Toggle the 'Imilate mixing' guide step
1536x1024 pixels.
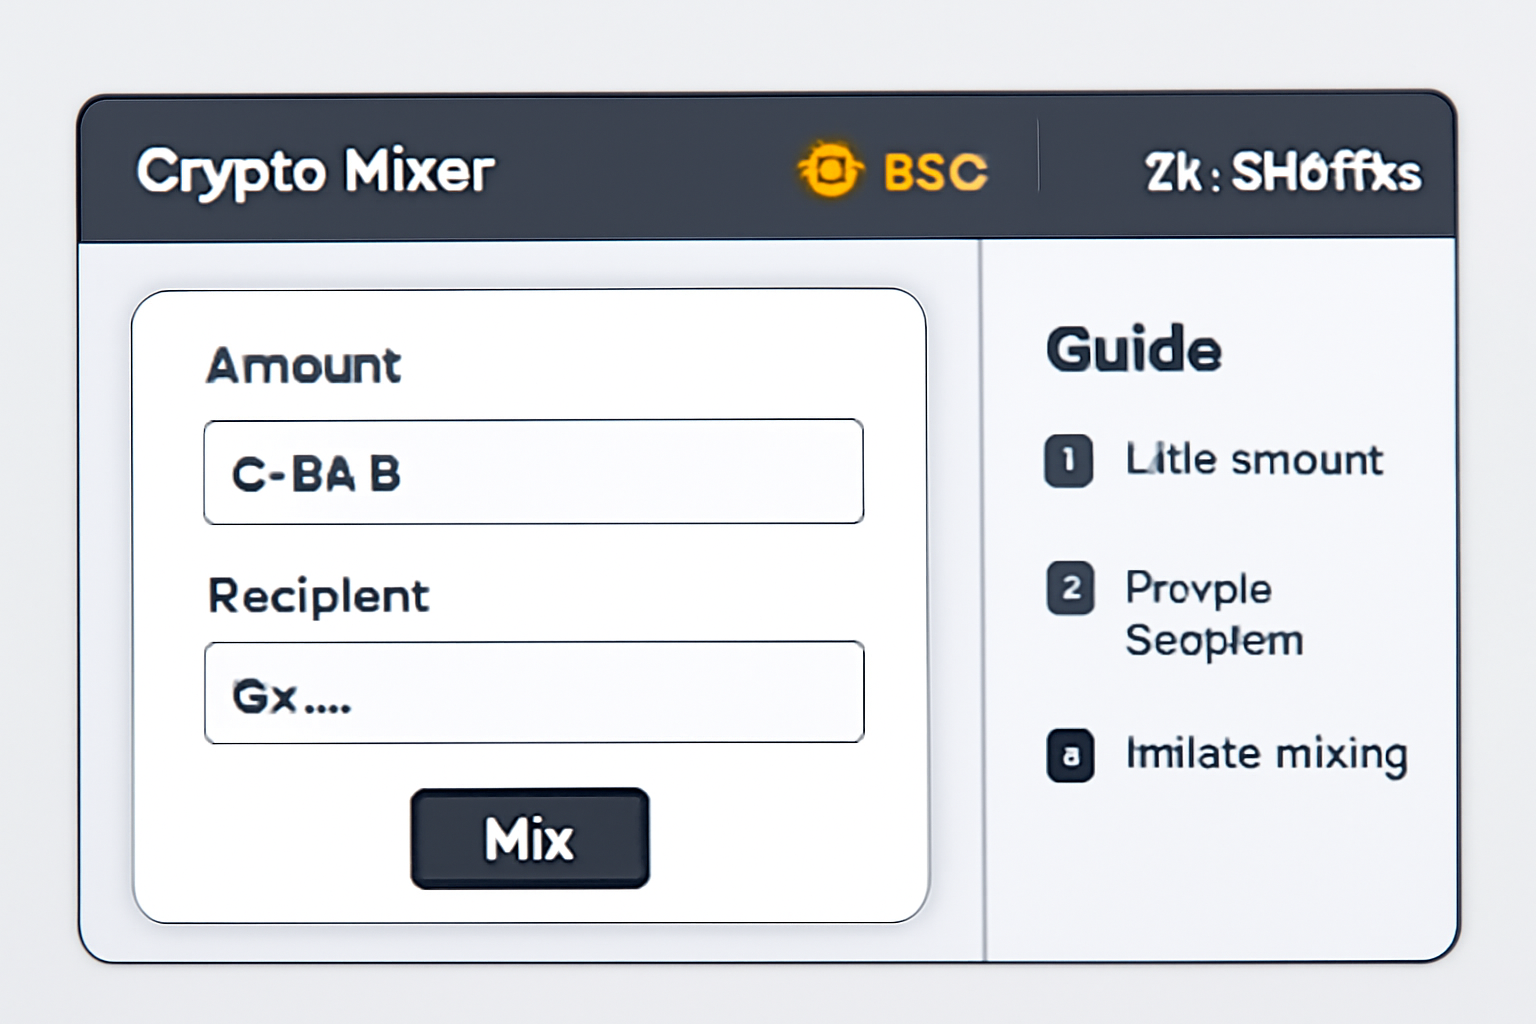click(1265, 755)
